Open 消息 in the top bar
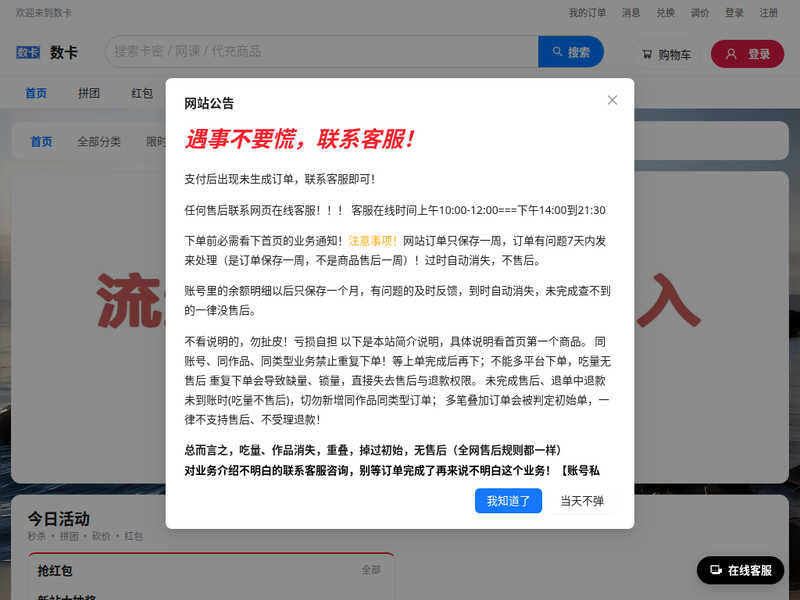800x600 pixels. 631,13
